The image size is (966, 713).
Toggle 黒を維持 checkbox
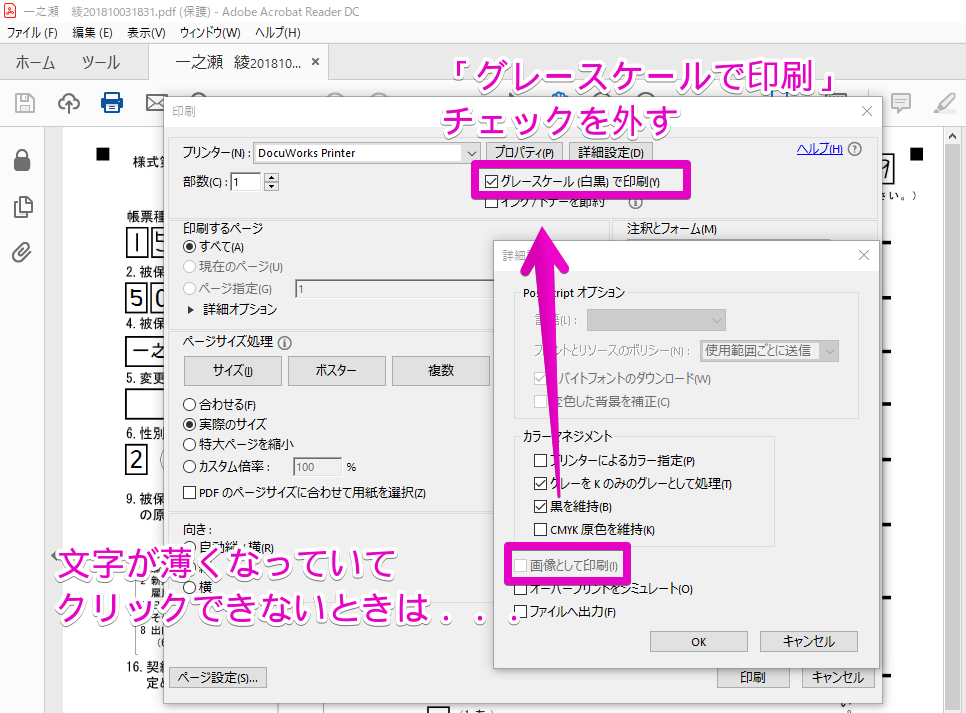tap(540, 507)
